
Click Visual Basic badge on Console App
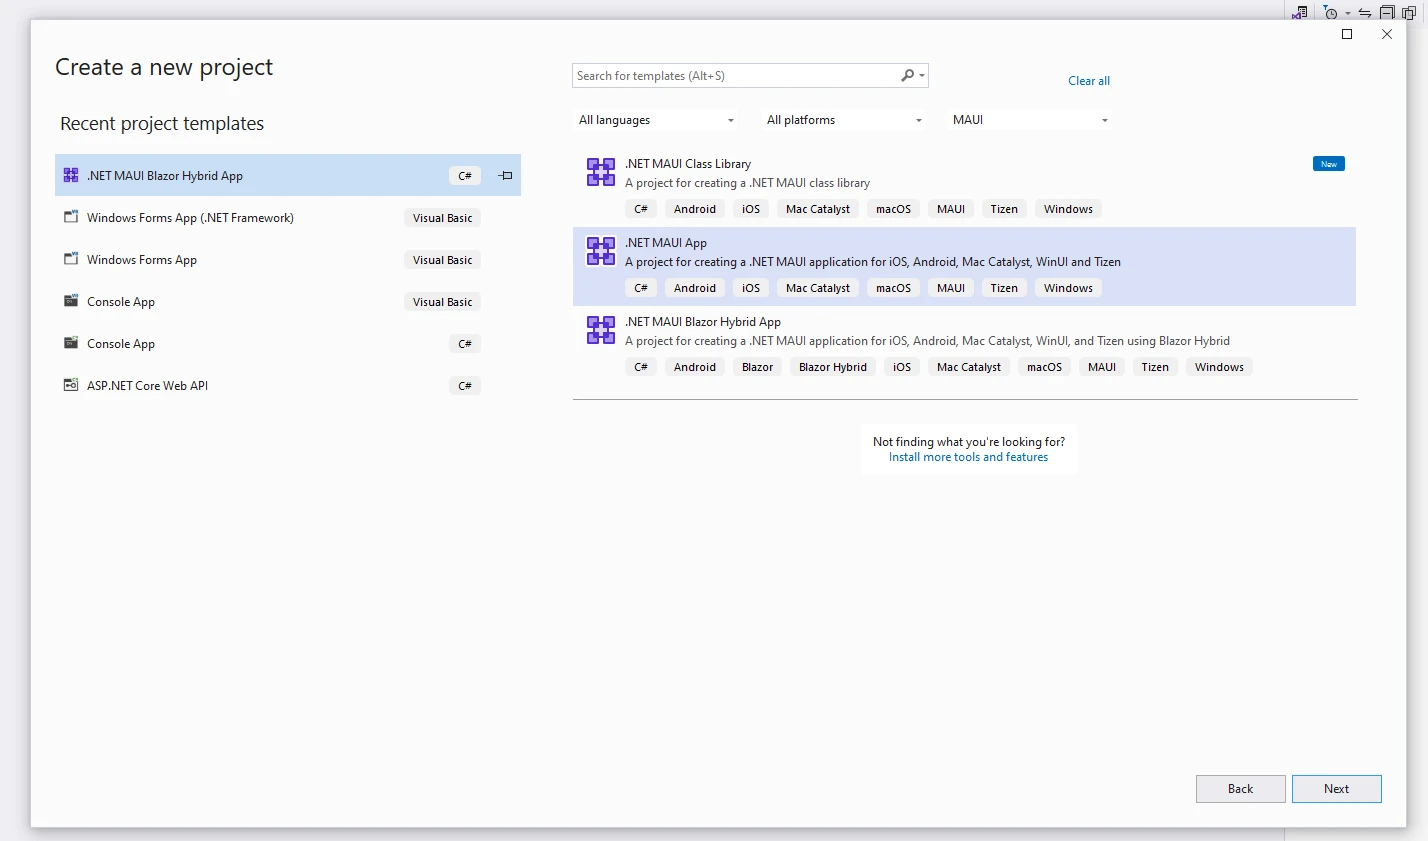443,301
